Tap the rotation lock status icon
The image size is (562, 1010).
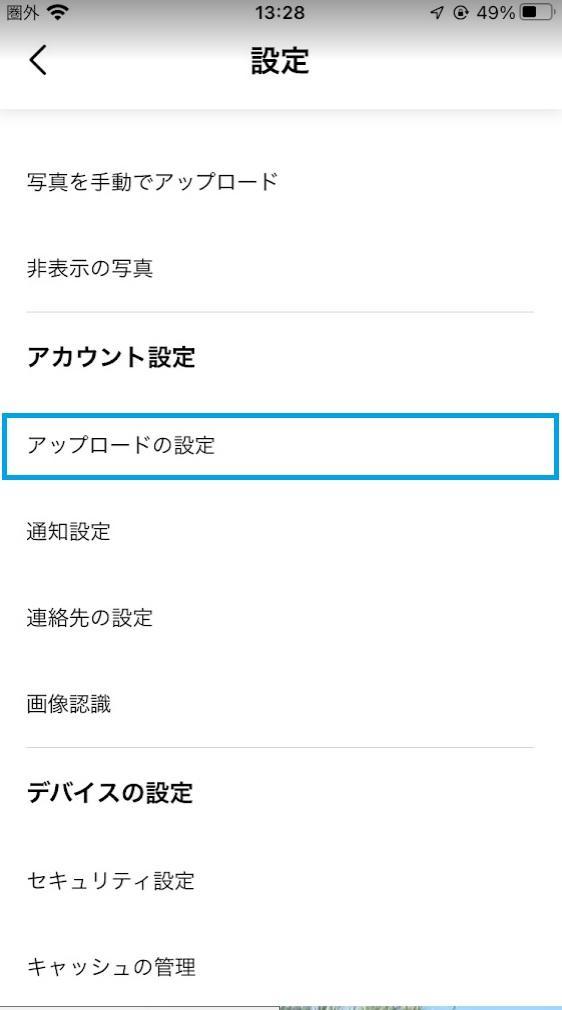(x=460, y=12)
